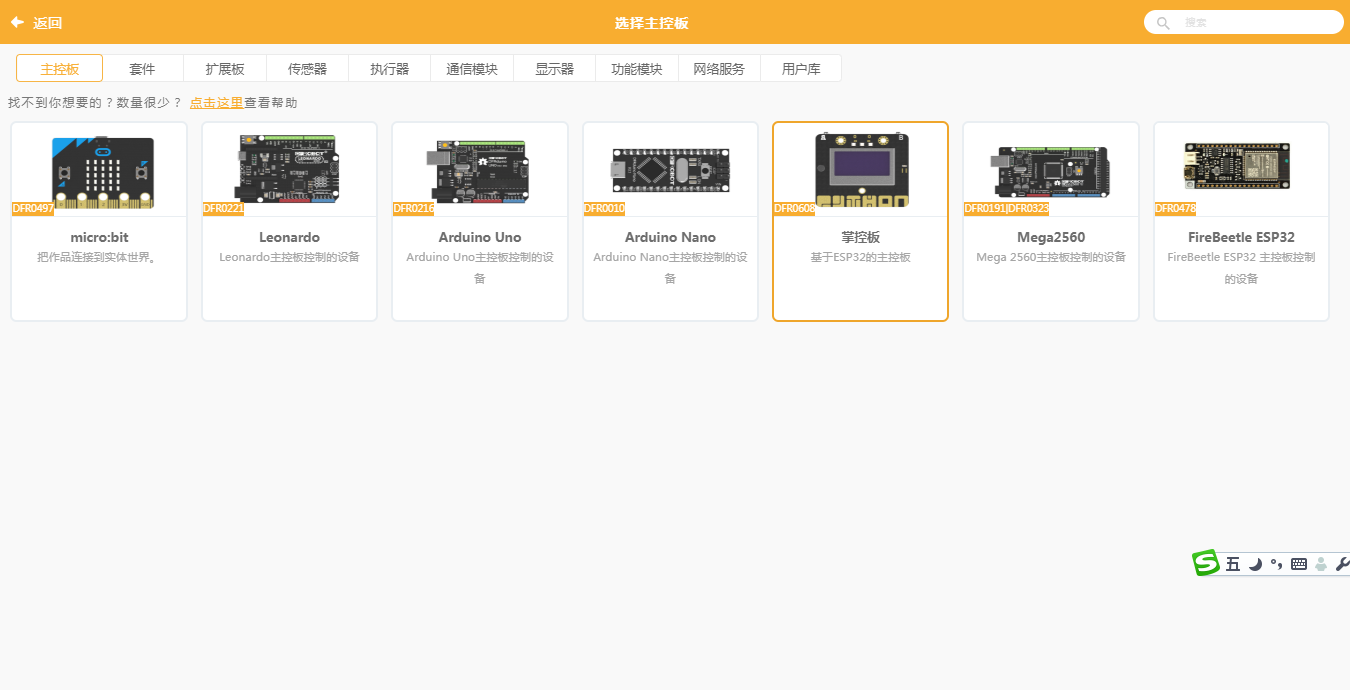The width and height of the screenshot is (1350, 690).
Task: Click the 把作品连接到实体世界 description
Action: click(x=99, y=257)
